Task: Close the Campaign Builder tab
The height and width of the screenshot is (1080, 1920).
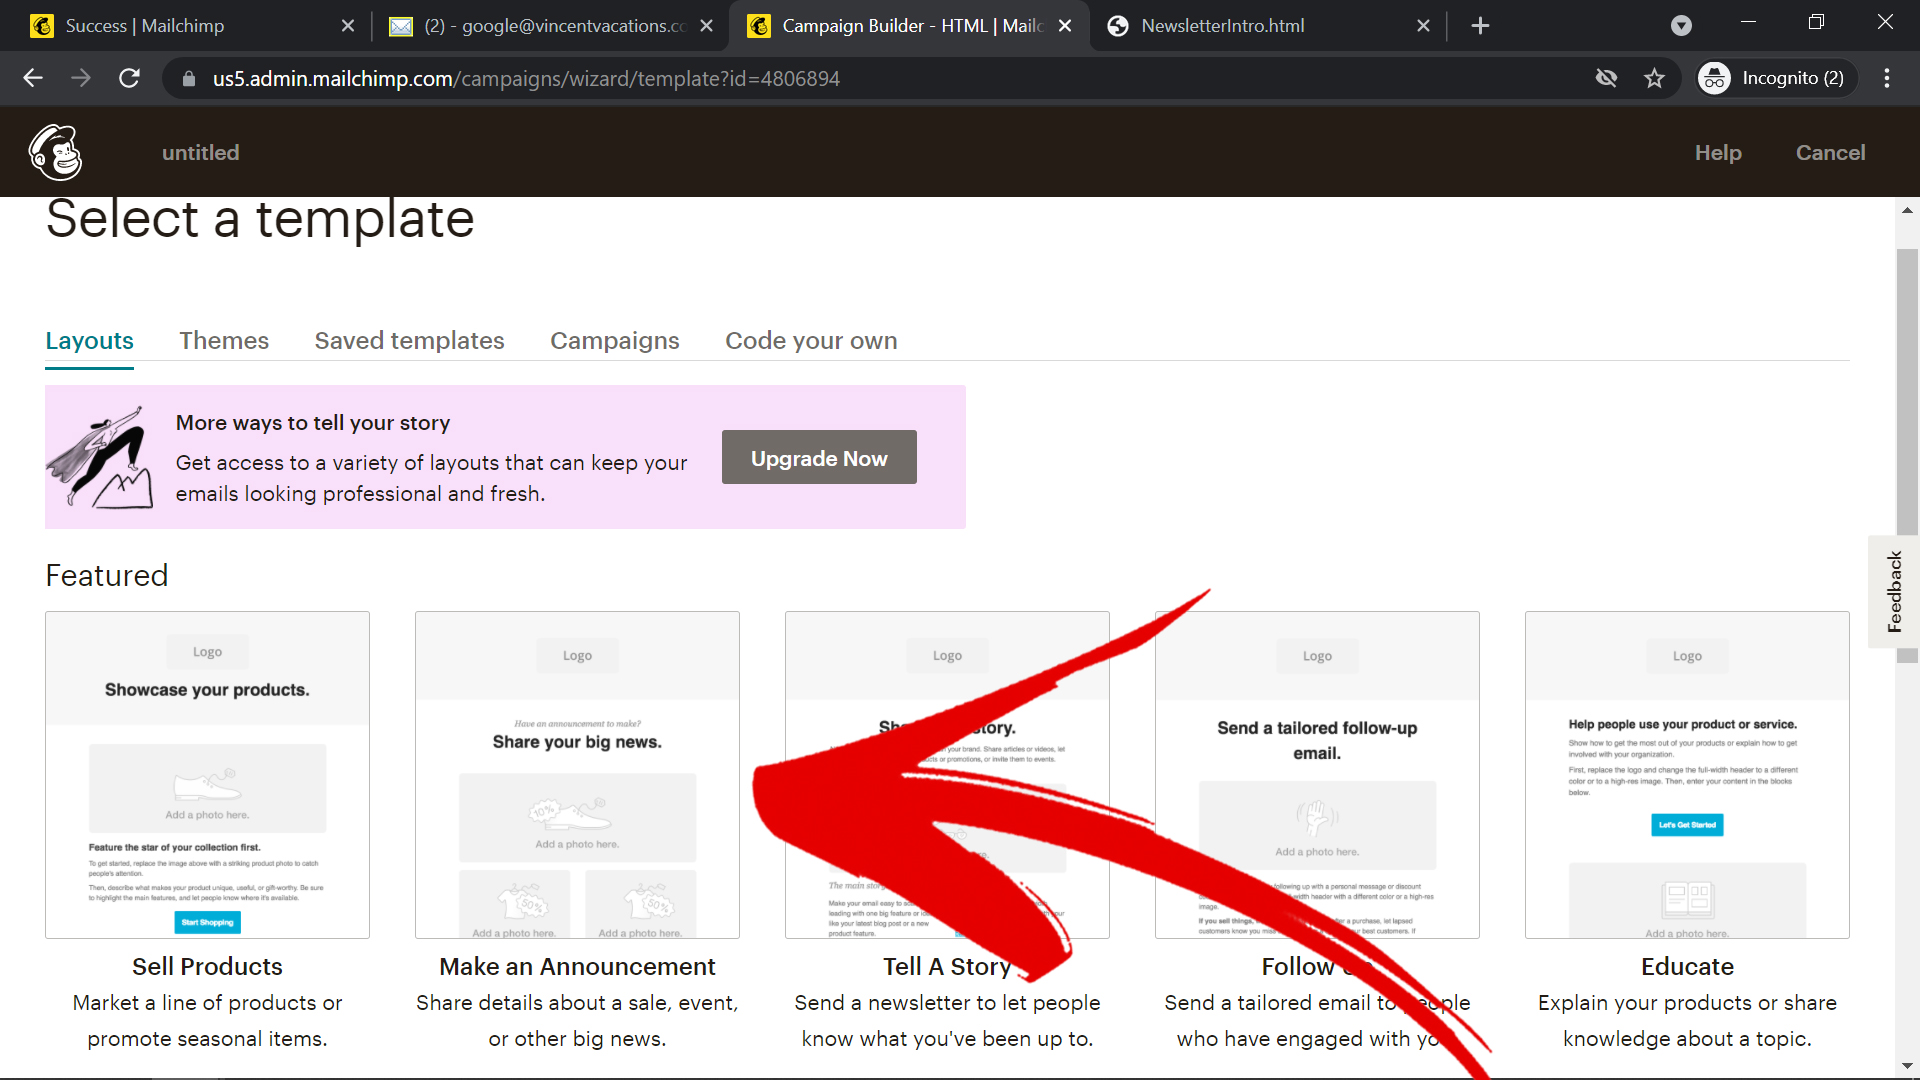Action: point(1065,26)
